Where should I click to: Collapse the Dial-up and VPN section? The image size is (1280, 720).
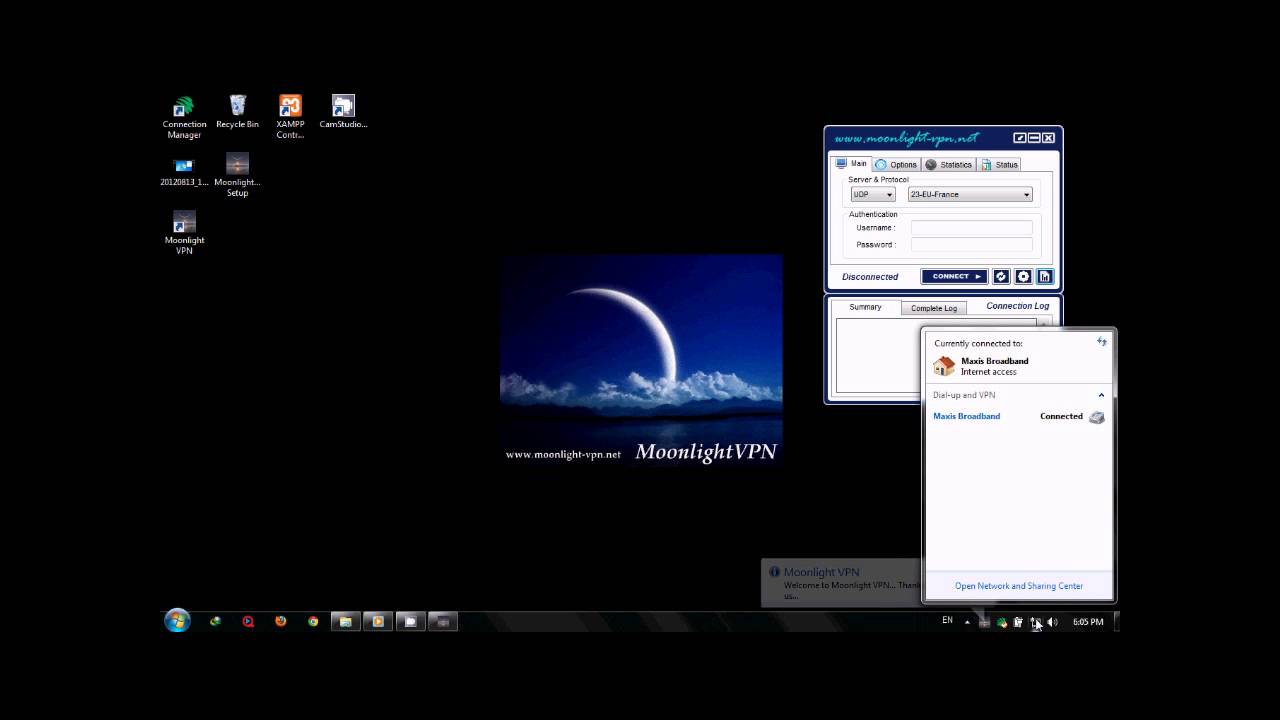pyautogui.click(x=1102, y=395)
